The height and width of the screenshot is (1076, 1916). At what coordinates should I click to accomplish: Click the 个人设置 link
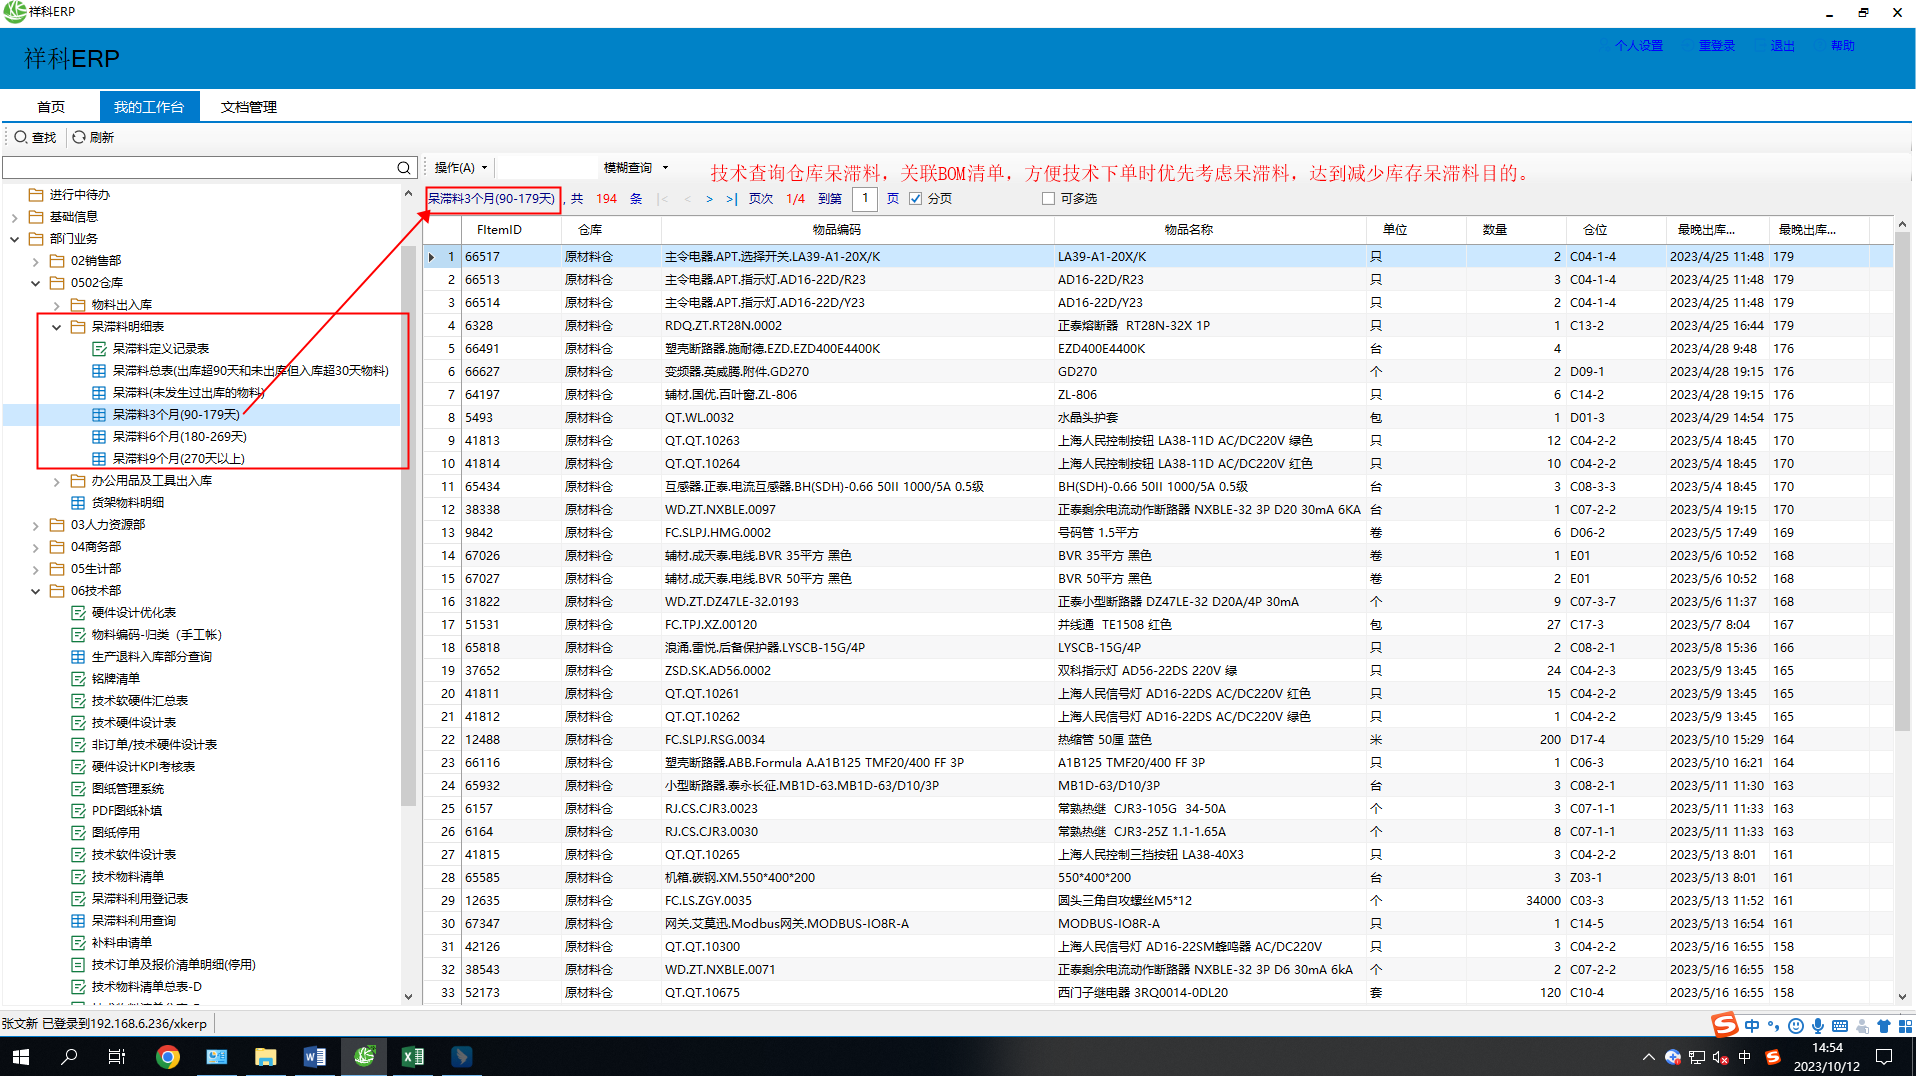coord(1638,46)
